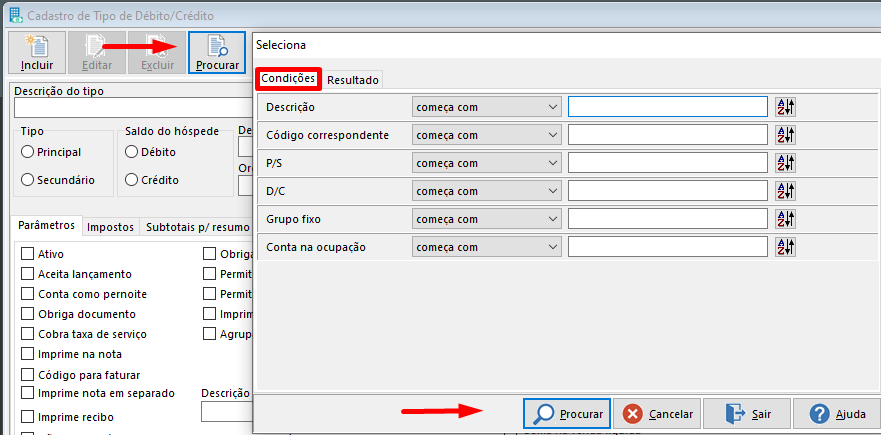Enable the Ativo checkbox
Viewport: 881px width, 435px height.
click(27, 254)
